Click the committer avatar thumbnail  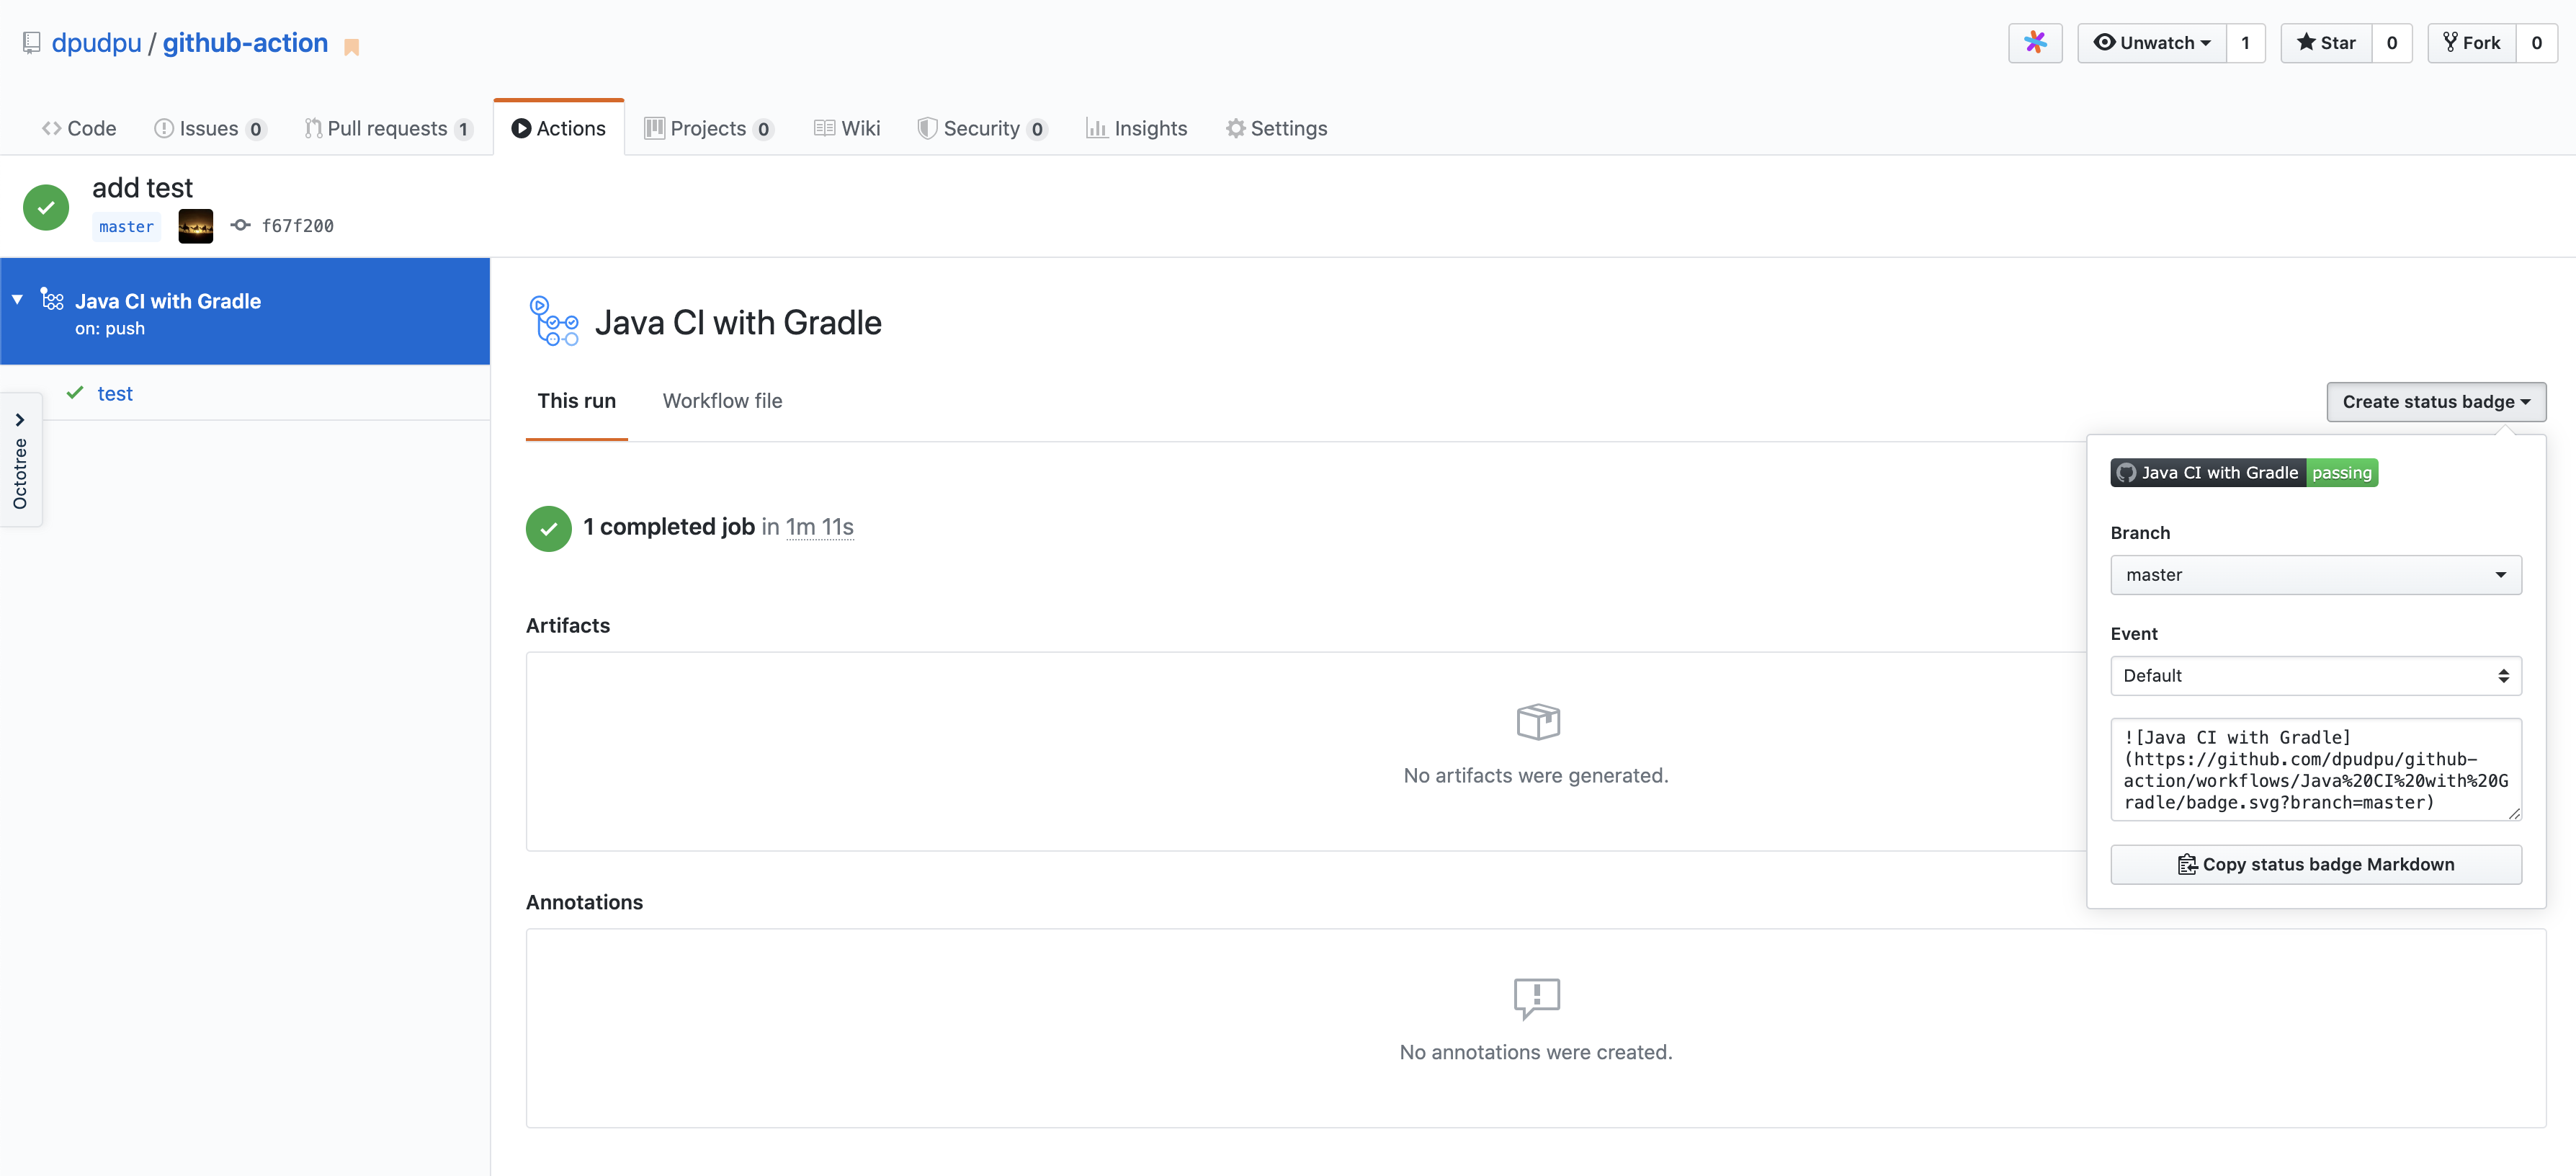[195, 226]
